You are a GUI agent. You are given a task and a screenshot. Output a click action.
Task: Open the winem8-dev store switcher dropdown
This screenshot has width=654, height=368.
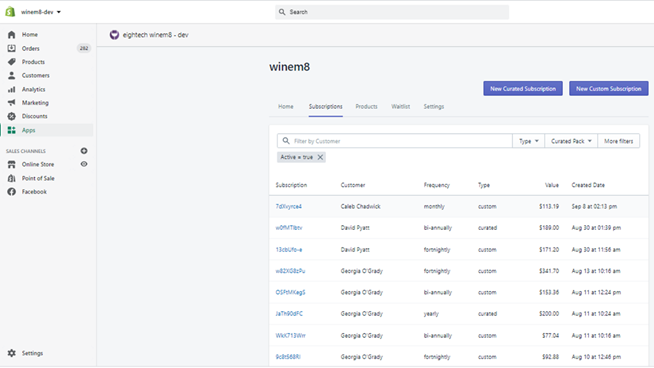point(41,12)
